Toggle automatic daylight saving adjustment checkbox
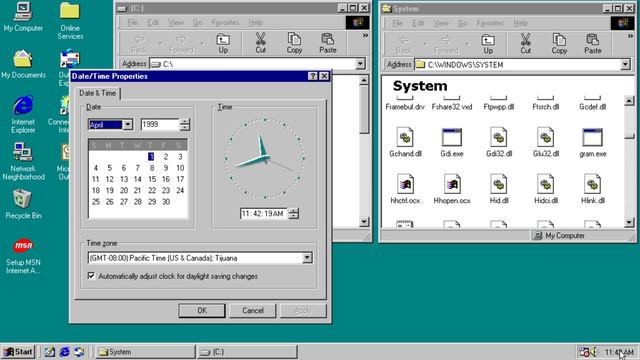 [91, 276]
